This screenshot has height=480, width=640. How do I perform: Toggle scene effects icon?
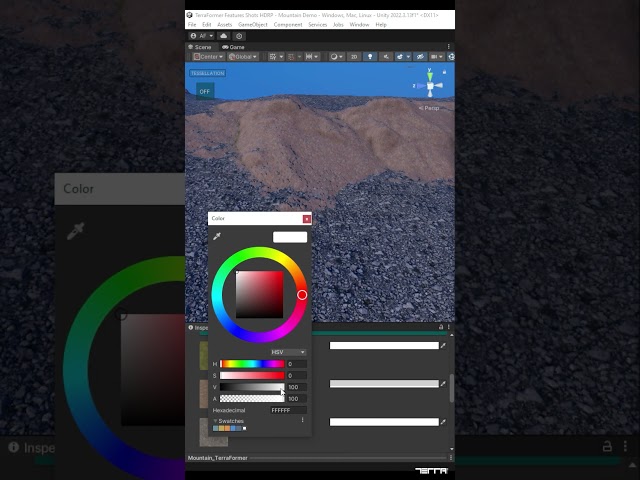tap(400, 57)
